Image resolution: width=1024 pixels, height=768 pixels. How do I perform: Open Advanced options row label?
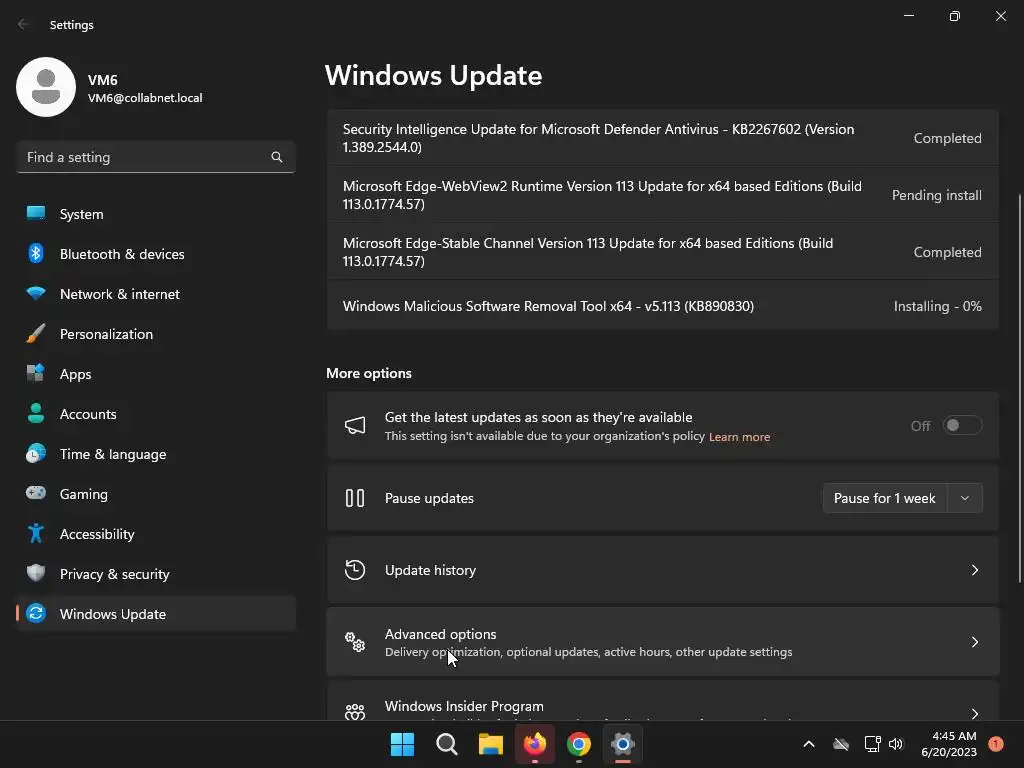440,634
